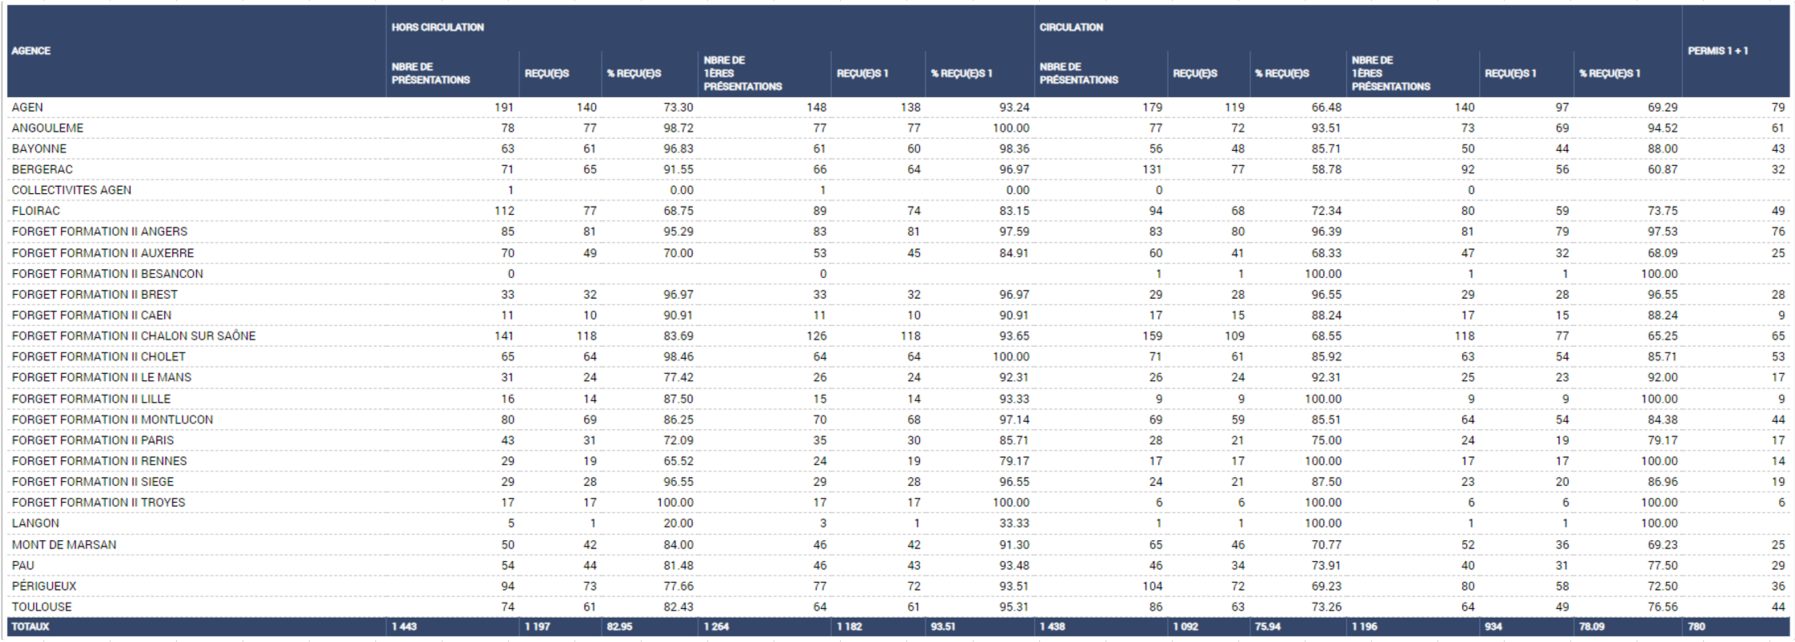Select the FORGET FORMATION II LE MANS row
Image resolution: width=1795 pixels, height=642 pixels.
click(102, 377)
